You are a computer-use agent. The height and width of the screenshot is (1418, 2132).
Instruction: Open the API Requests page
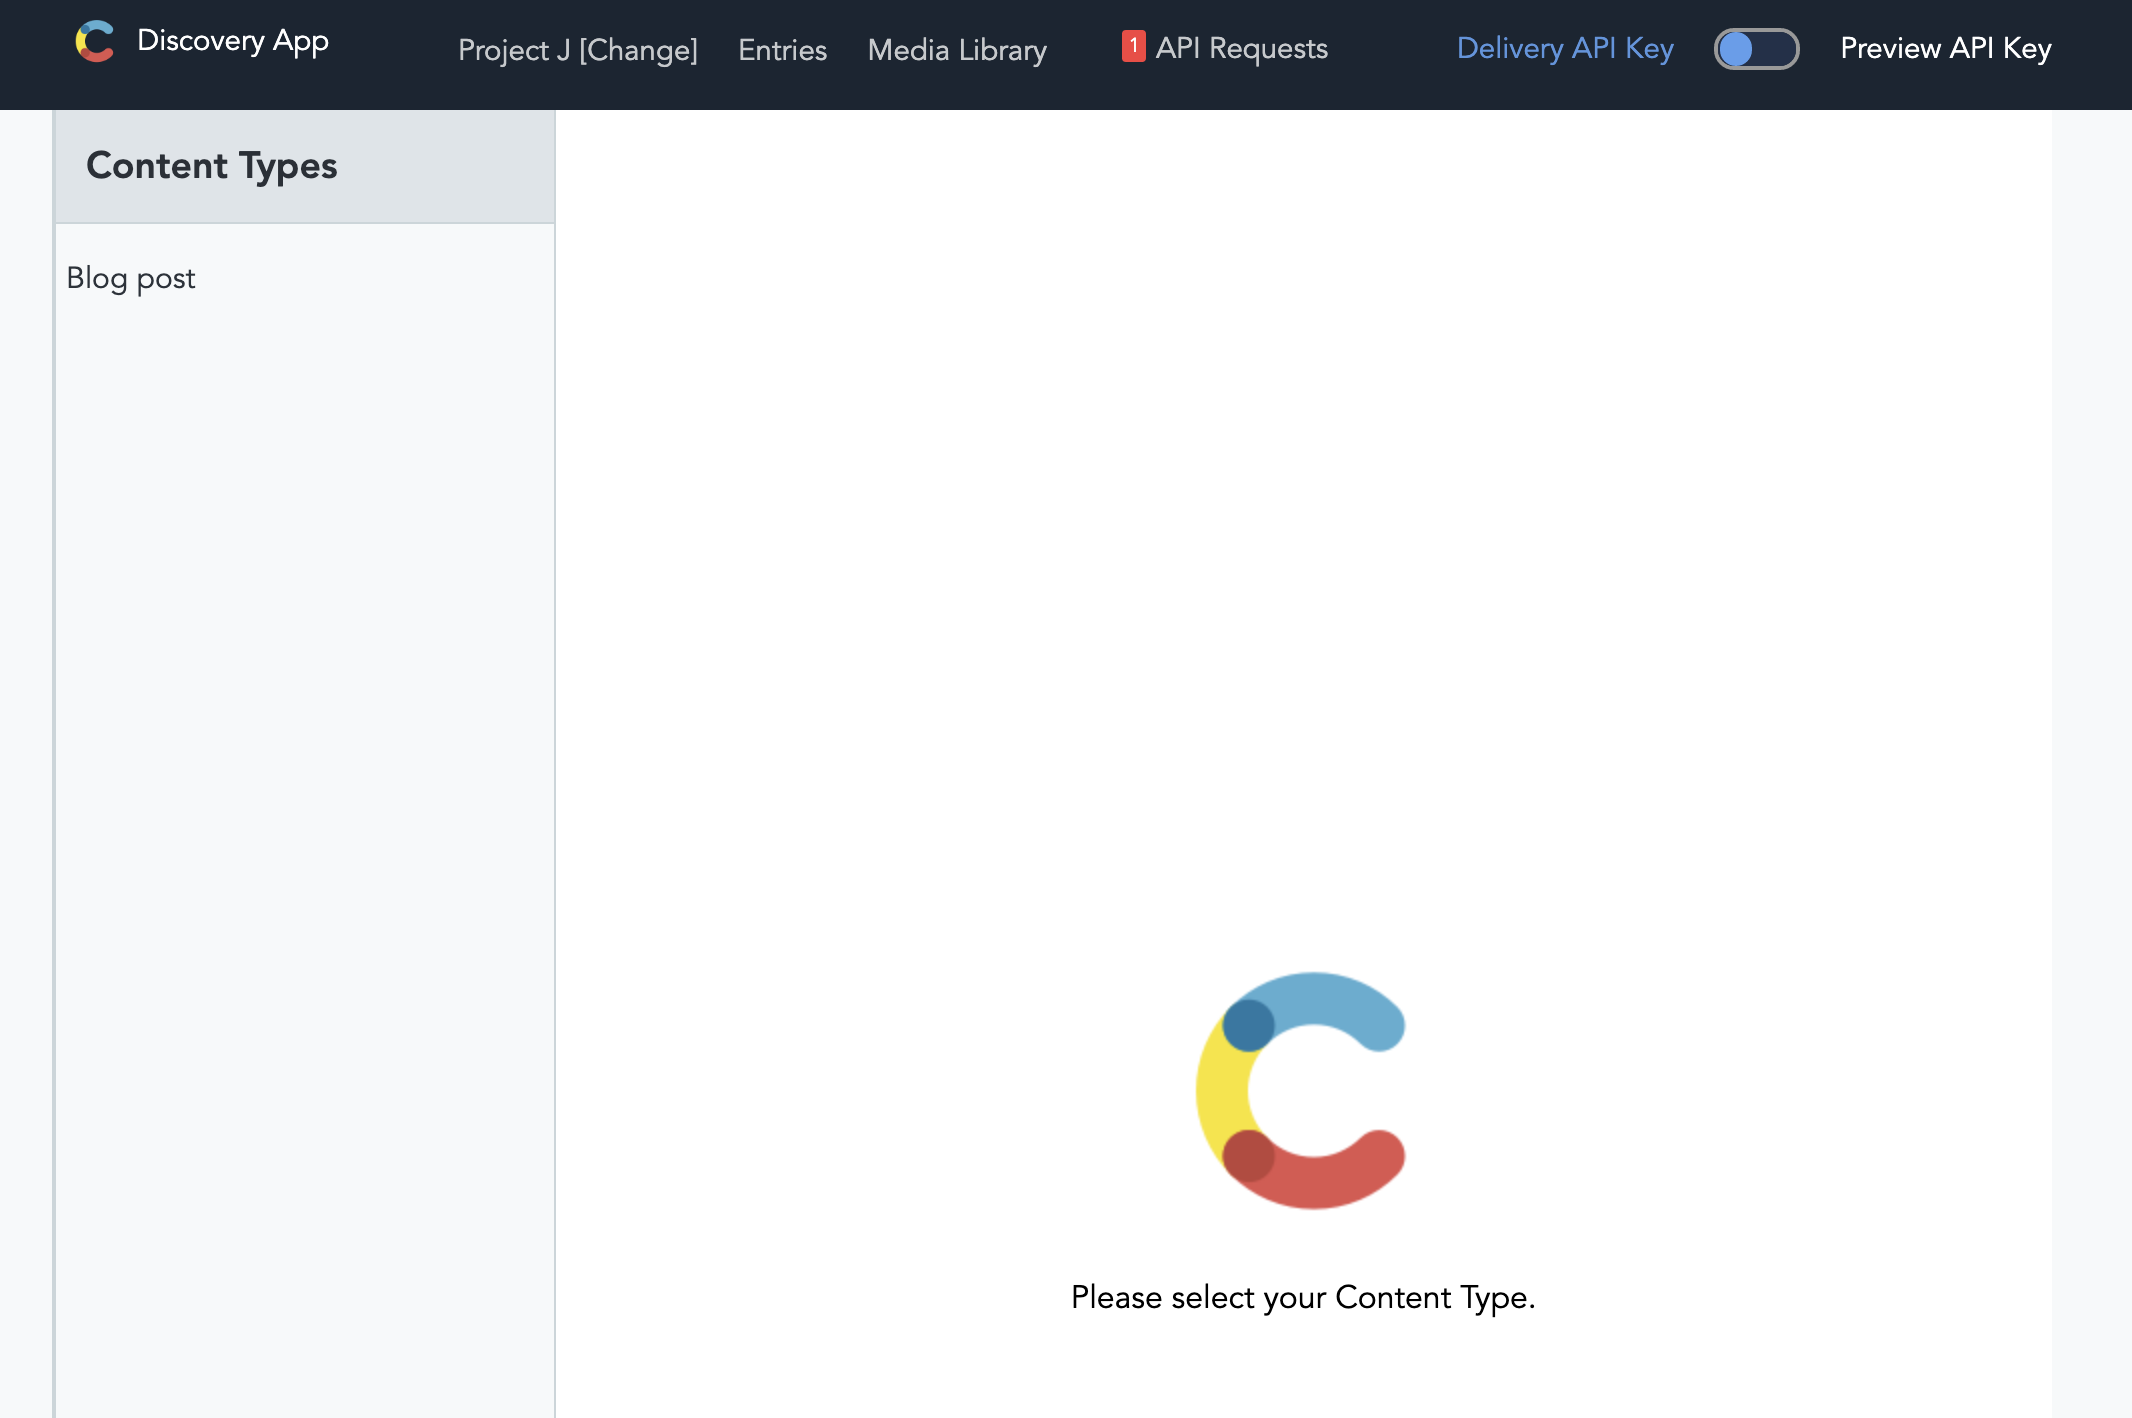tap(1241, 48)
